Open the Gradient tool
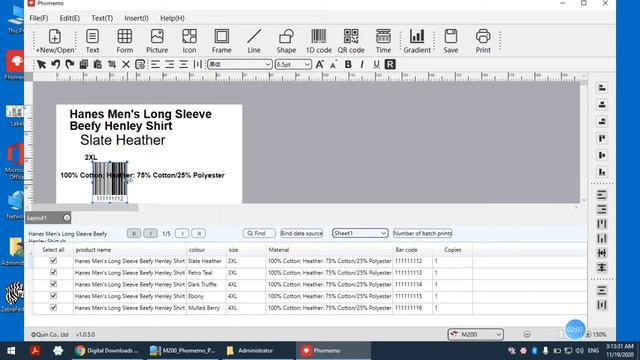Screen dimensions: 640x360 coord(417,41)
